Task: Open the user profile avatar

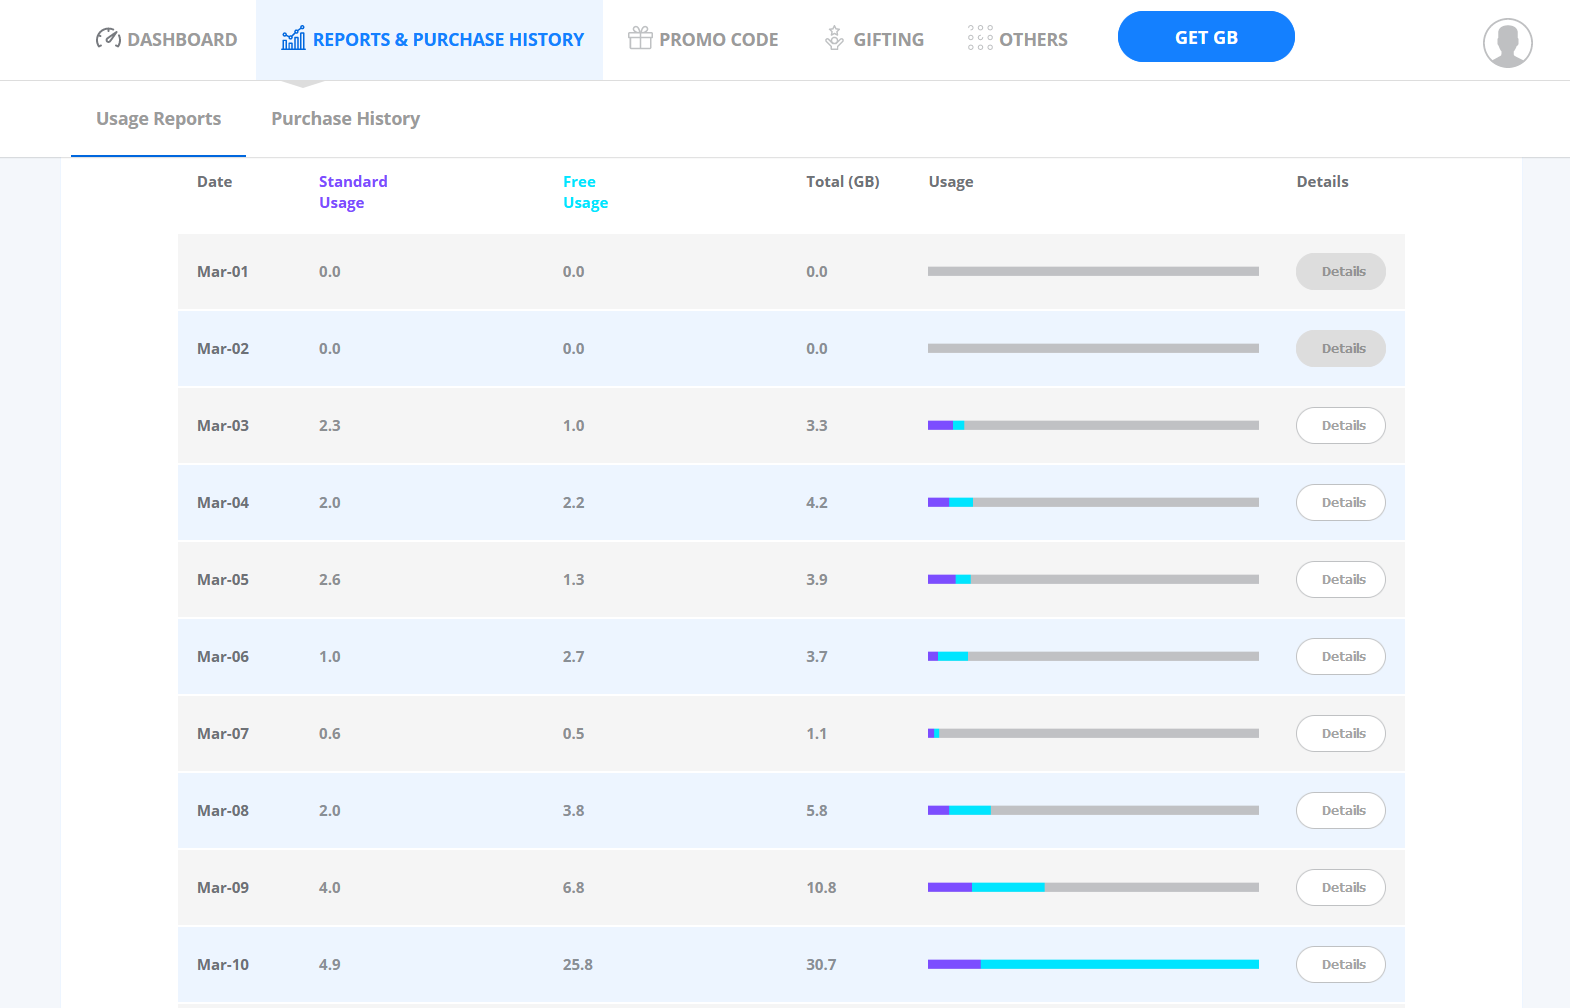Action: 1508,43
